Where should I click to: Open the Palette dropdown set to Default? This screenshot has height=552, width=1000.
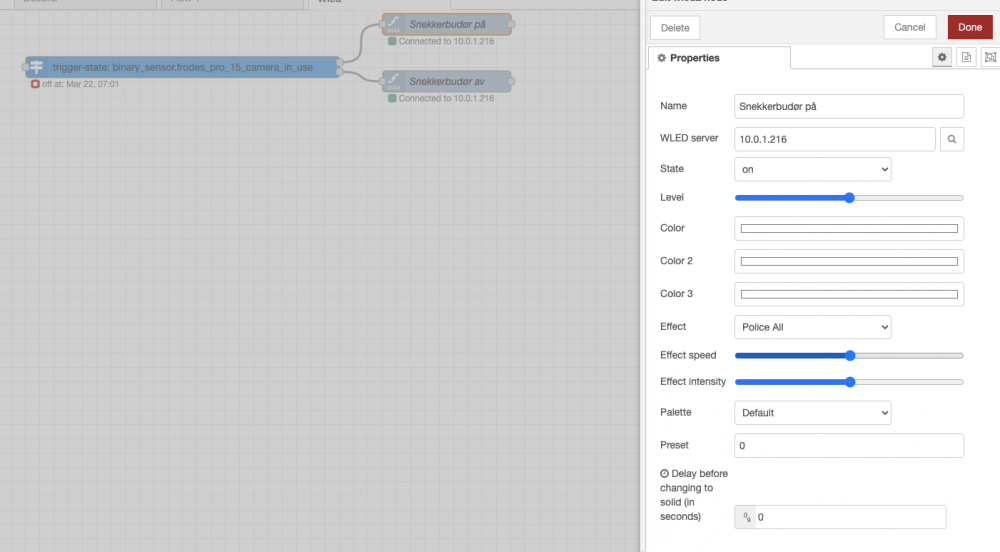[x=812, y=412]
